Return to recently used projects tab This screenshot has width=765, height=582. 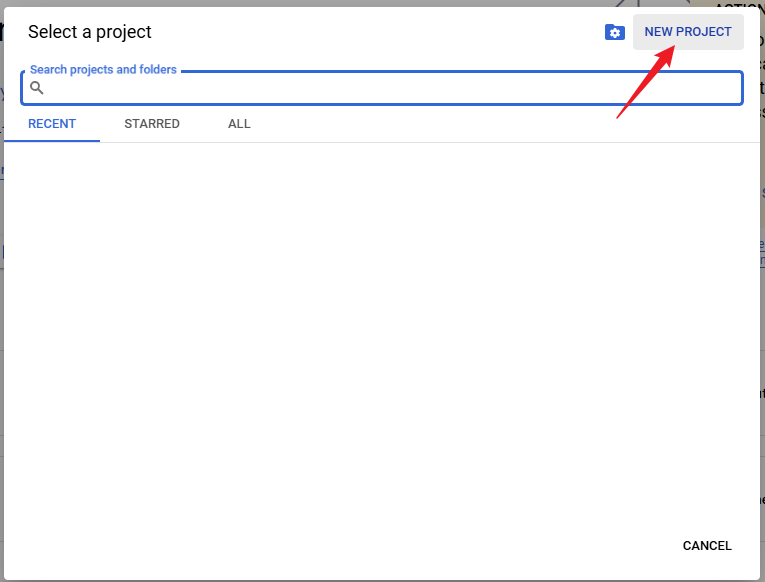point(52,124)
